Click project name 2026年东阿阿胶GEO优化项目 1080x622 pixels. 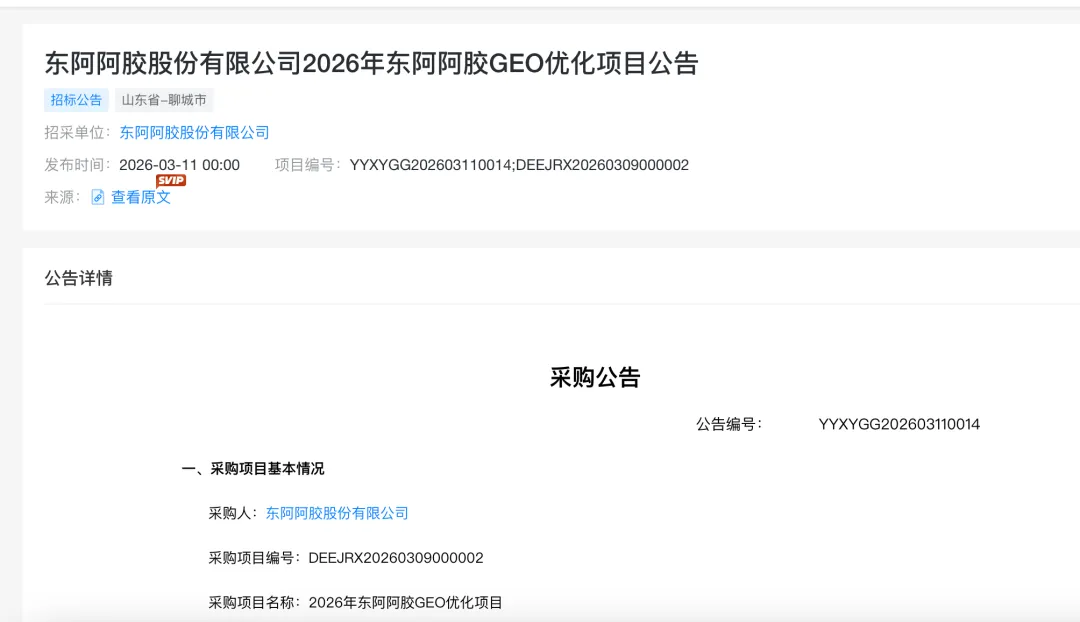tap(406, 603)
